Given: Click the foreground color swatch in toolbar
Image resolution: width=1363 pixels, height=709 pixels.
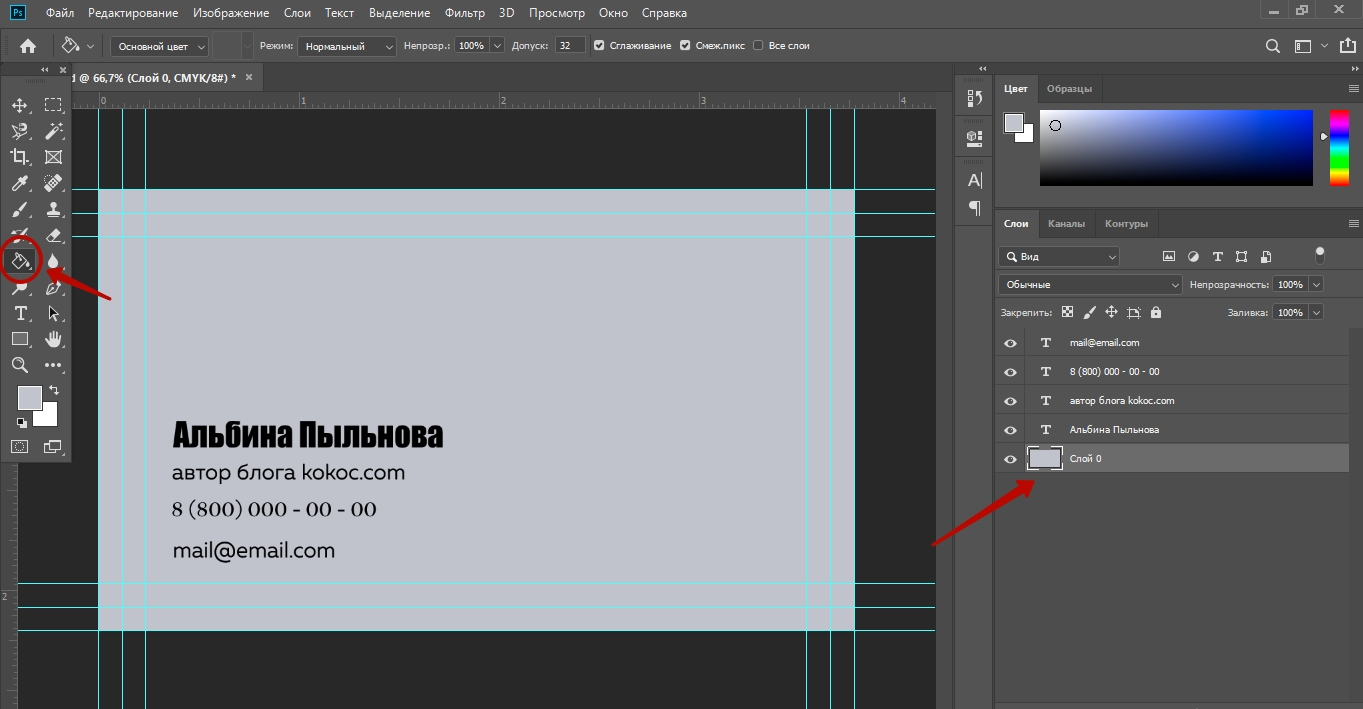Looking at the screenshot, I should click(x=29, y=397).
